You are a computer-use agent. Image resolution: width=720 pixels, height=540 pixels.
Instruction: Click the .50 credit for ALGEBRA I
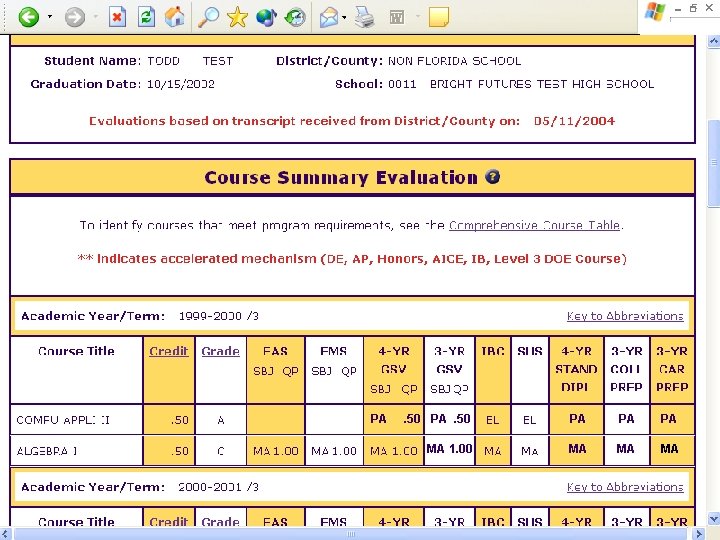[179, 451]
